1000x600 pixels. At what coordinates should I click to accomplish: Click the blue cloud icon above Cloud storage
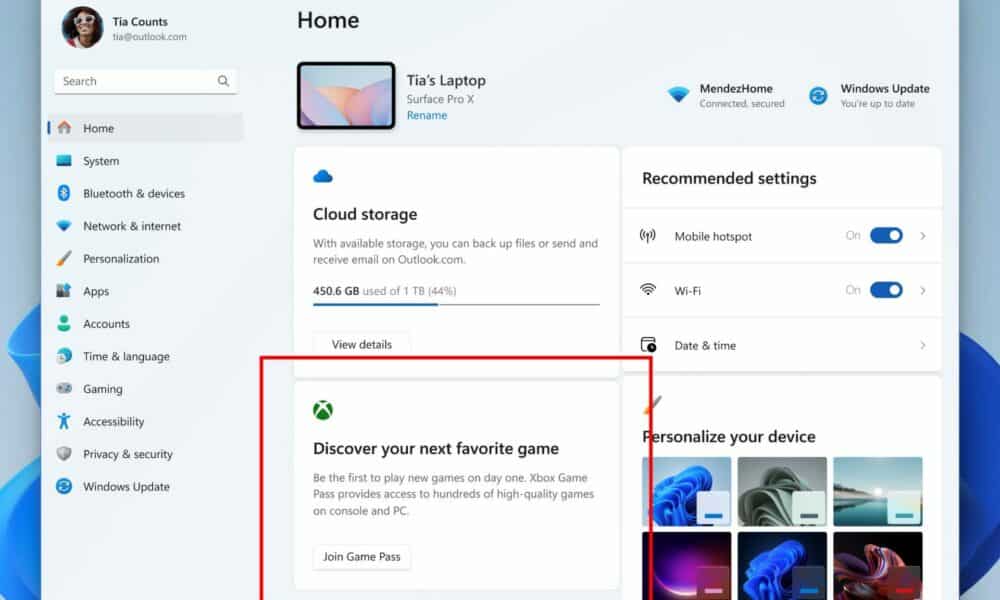tap(323, 176)
